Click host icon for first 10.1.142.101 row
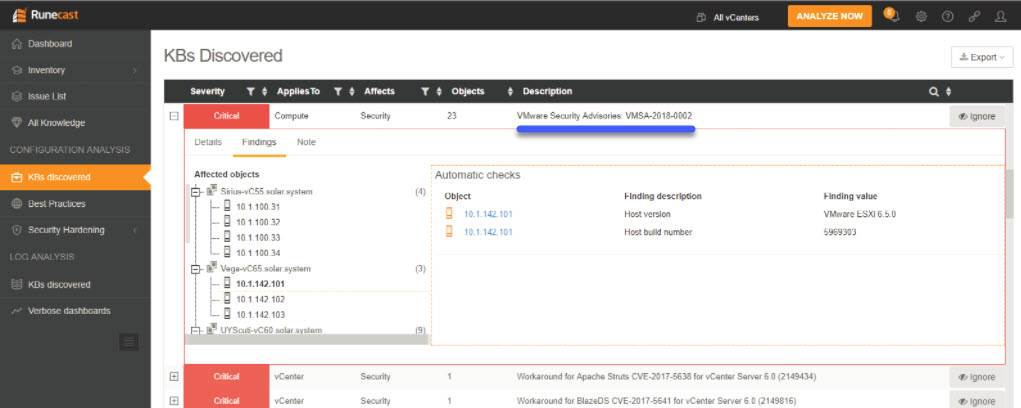1021x408 pixels. click(x=449, y=213)
